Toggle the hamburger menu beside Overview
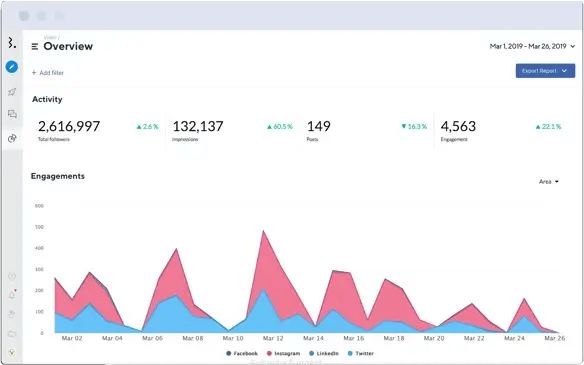Screen dimensions: 584x365 click(x=35, y=47)
